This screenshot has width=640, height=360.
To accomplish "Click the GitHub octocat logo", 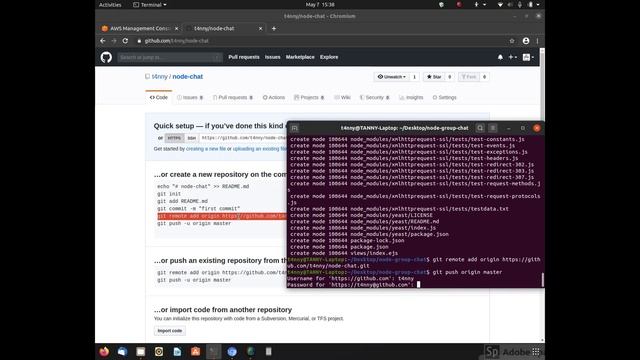I will tap(106, 57).
